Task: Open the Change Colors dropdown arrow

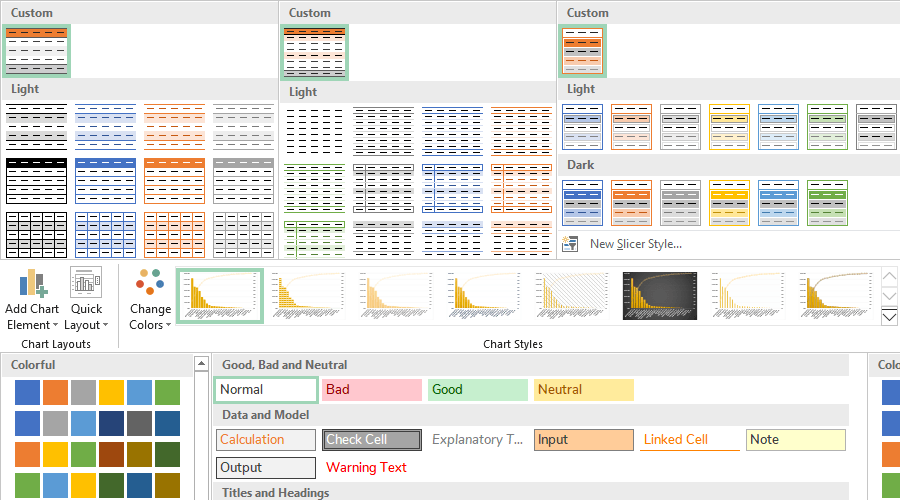Action: 168,325
